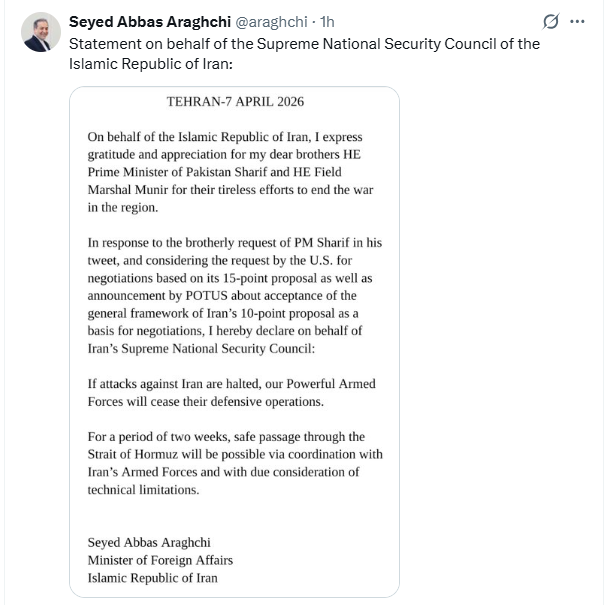Click the Grok icon on the post
Viewport: 611px width, 605px height.
pyautogui.click(x=548, y=22)
